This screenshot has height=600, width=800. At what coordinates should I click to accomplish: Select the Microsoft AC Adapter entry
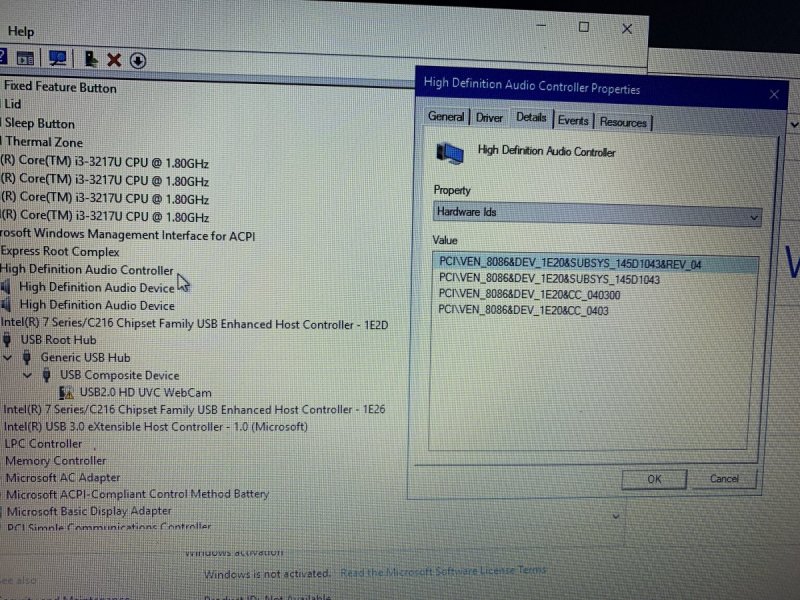[63, 478]
